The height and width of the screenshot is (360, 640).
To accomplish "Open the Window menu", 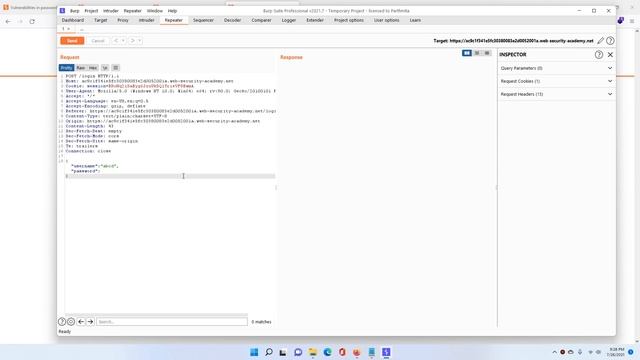I will pyautogui.click(x=155, y=11).
